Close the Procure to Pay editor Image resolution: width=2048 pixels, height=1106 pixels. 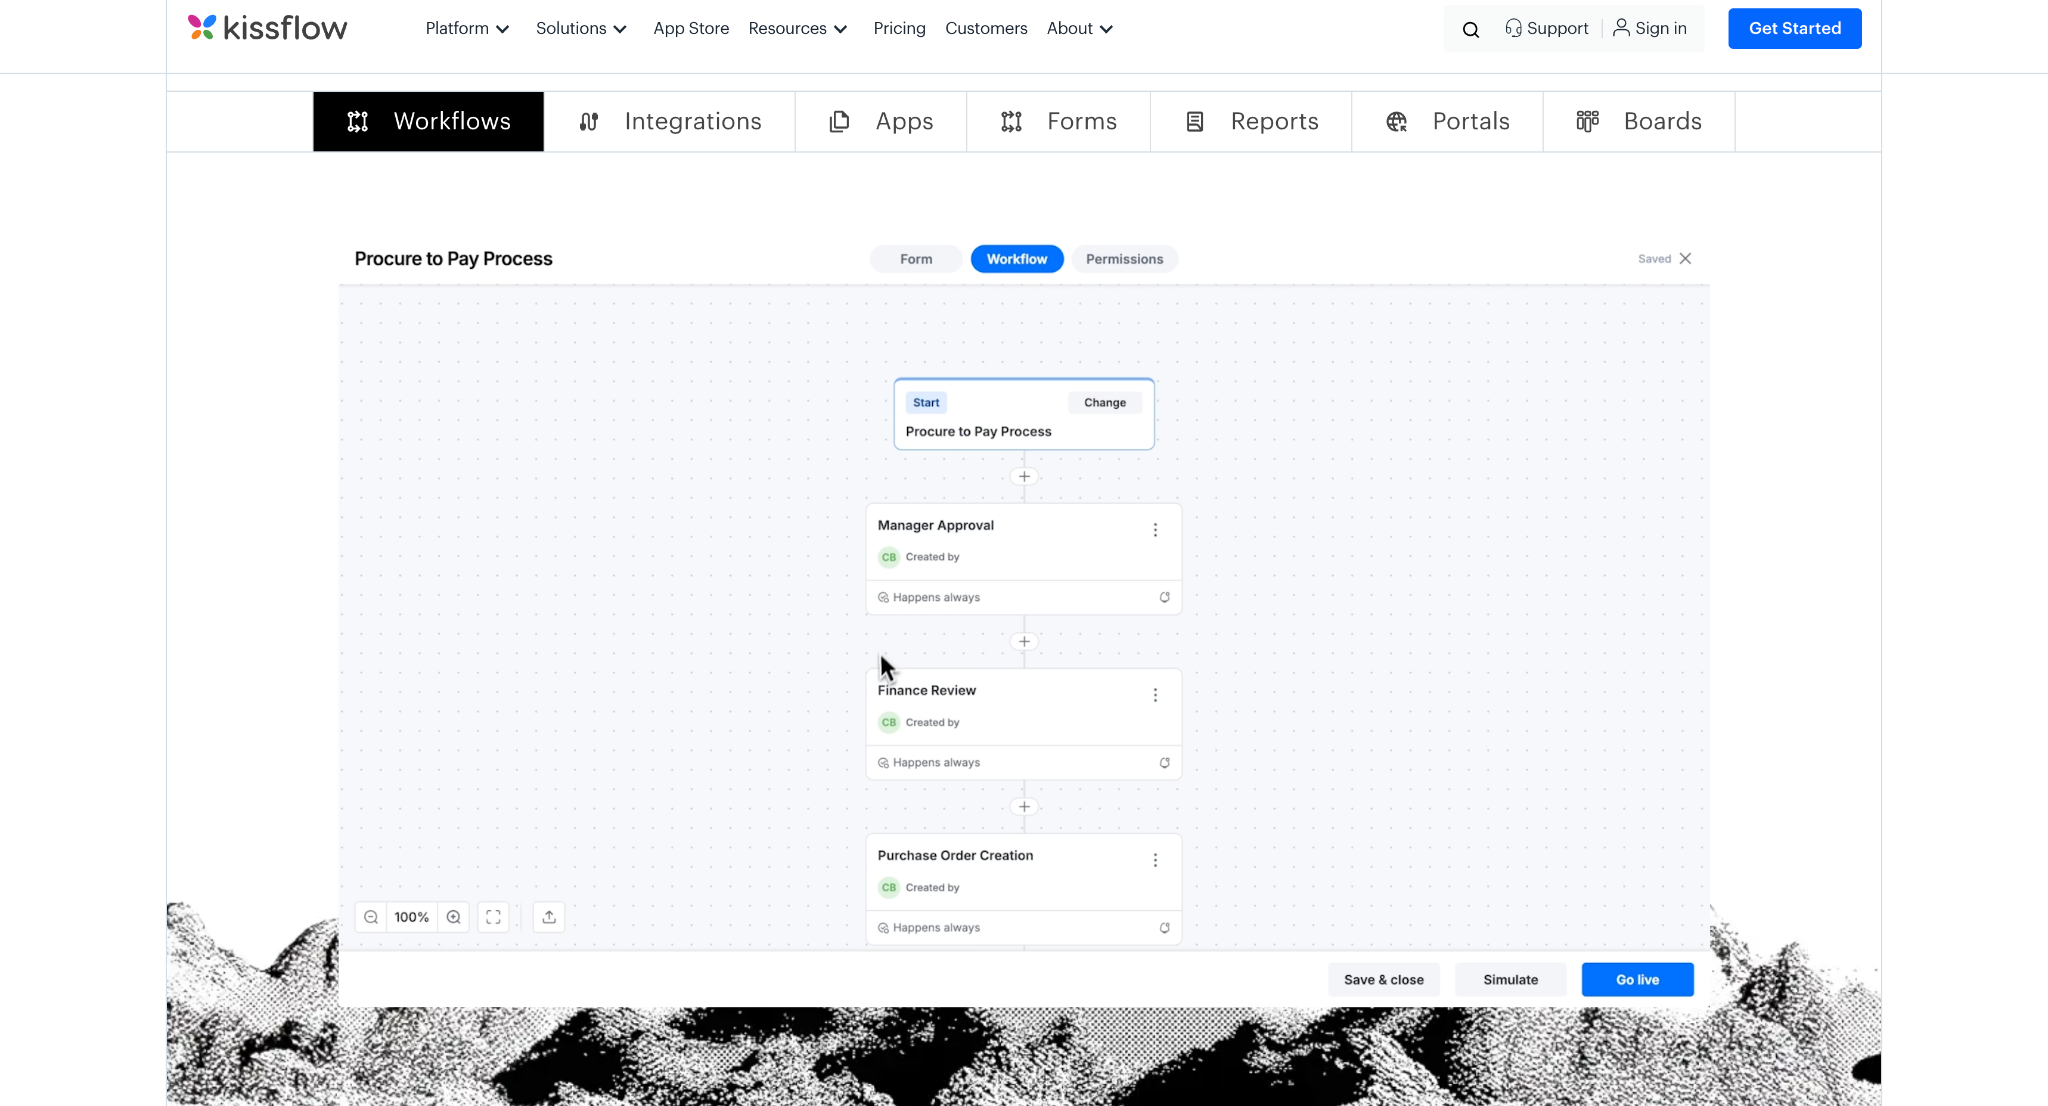(1685, 258)
